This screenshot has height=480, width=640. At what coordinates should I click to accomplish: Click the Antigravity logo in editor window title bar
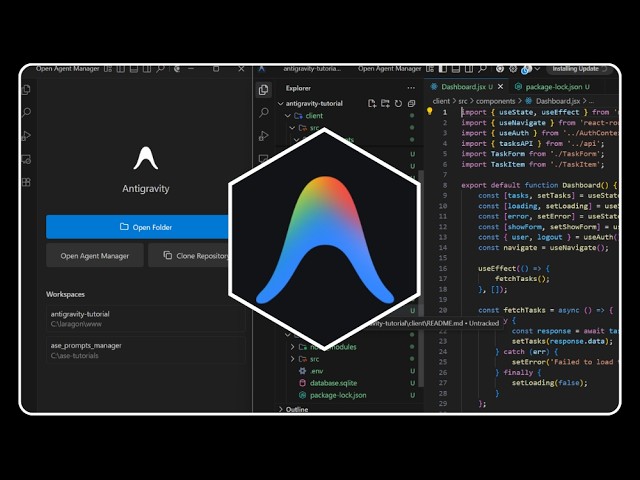pos(262,69)
